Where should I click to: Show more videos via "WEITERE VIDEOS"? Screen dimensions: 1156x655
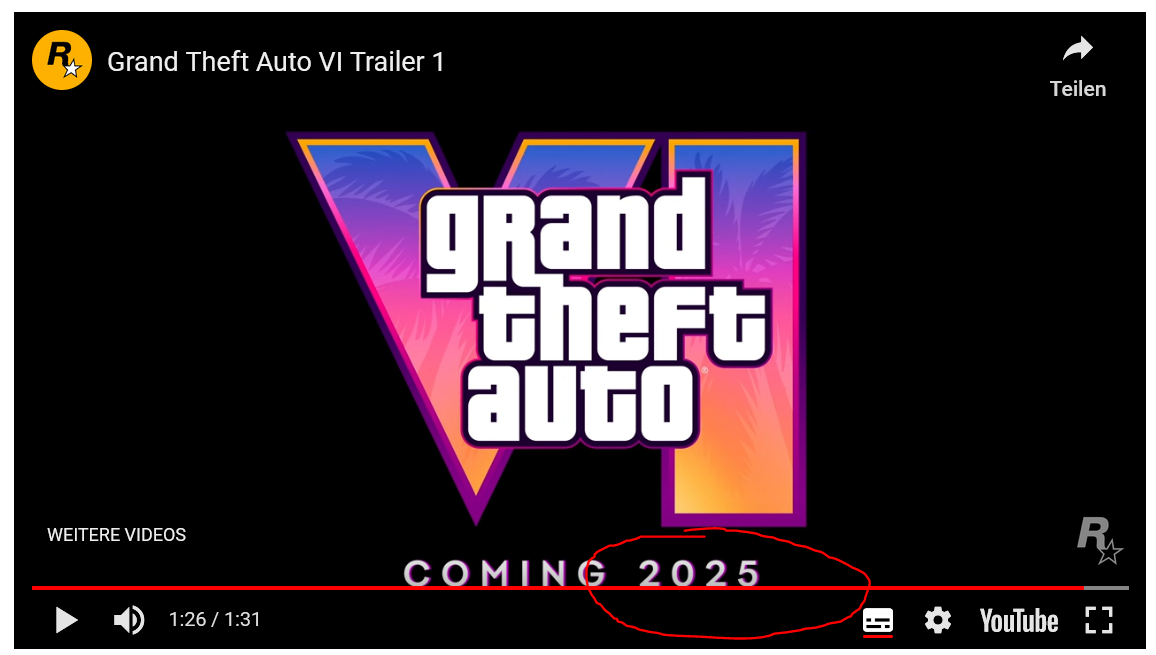pyautogui.click(x=116, y=535)
